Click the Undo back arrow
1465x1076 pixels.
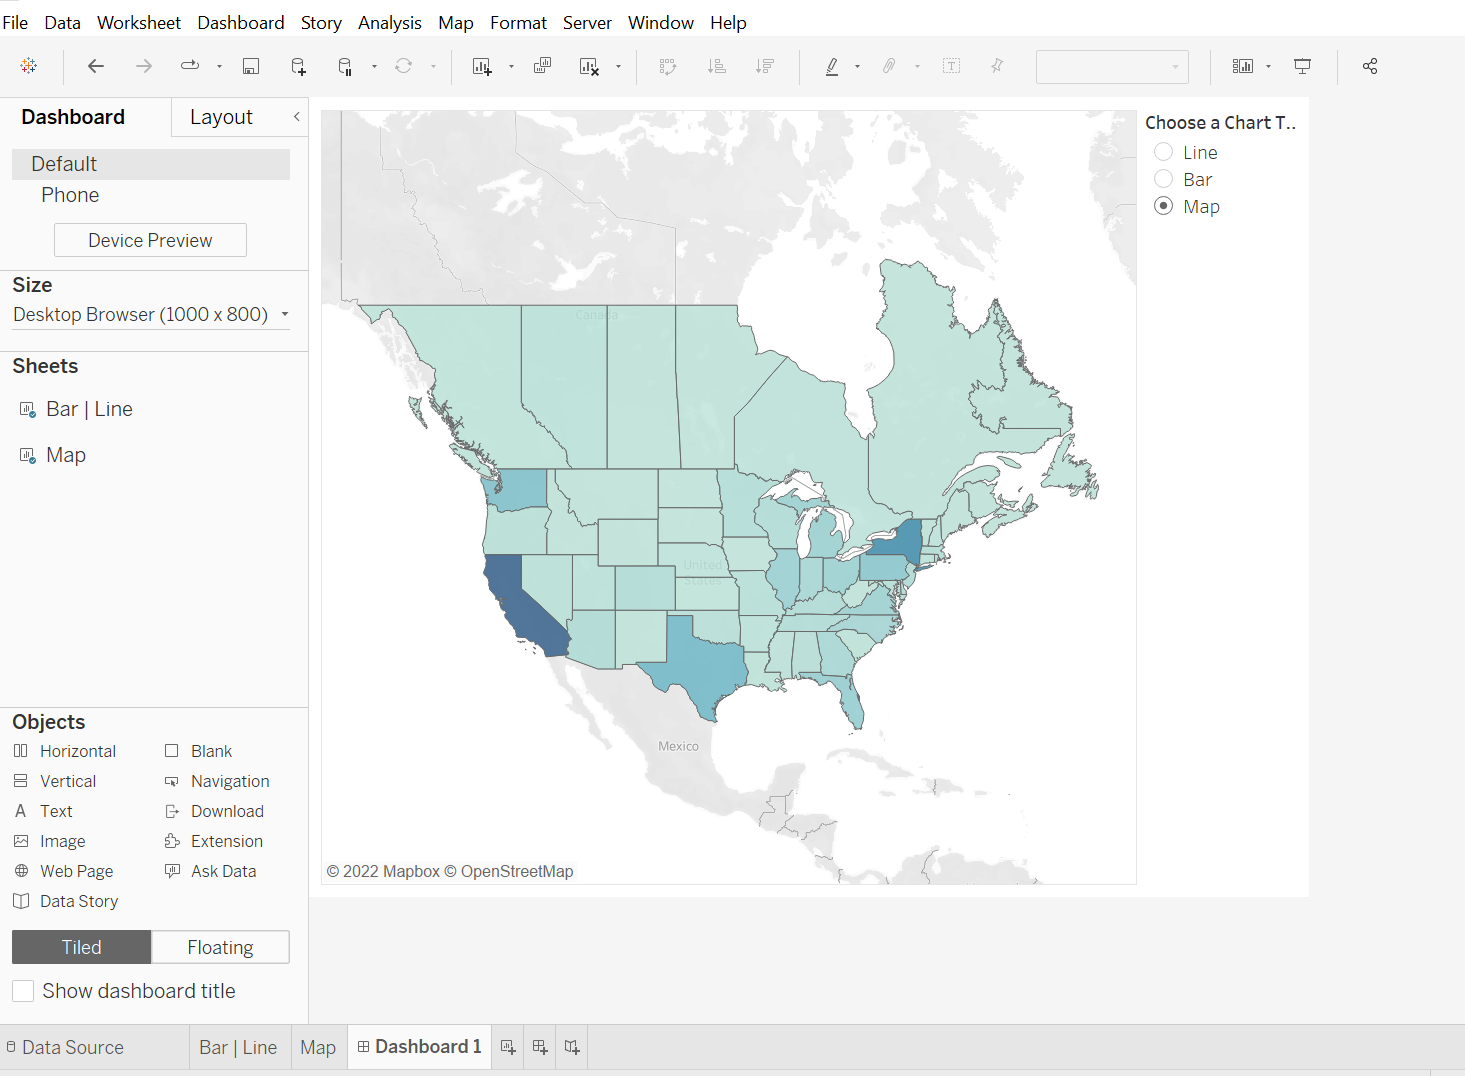pyautogui.click(x=96, y=66)
